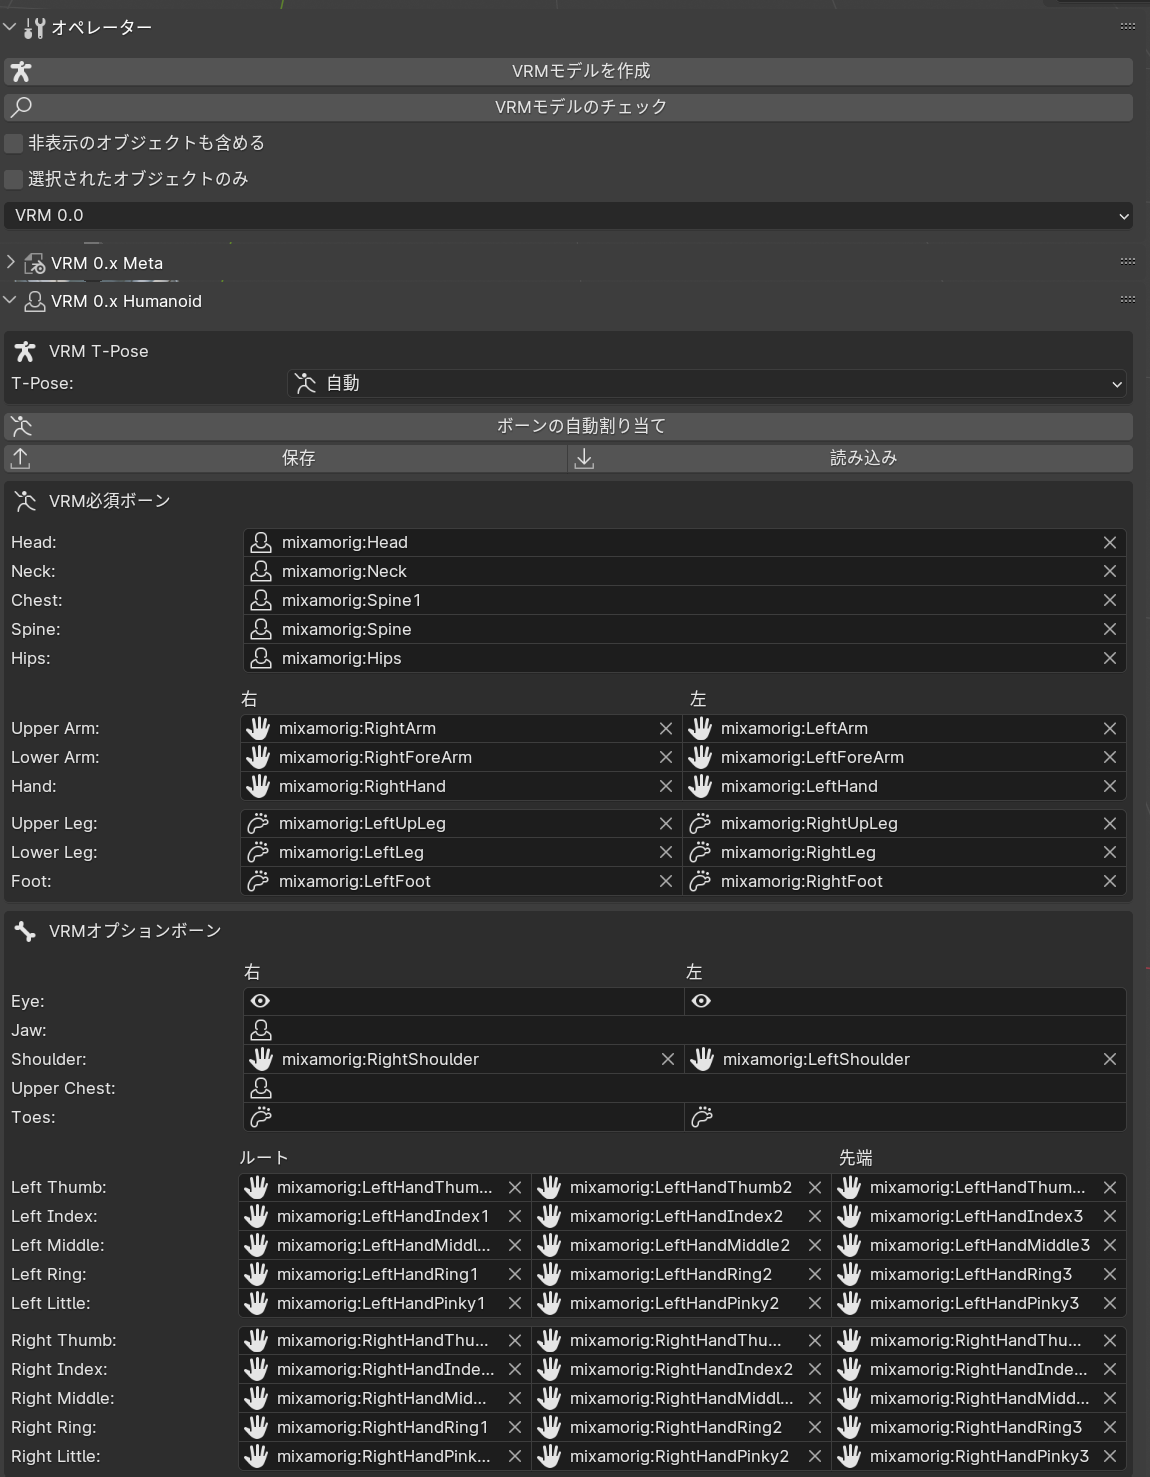This screenshot has width=1150, height=1477.
Task: Clear the mixamorig:LeftHandIndex1 assignment
Action: 515,1216
